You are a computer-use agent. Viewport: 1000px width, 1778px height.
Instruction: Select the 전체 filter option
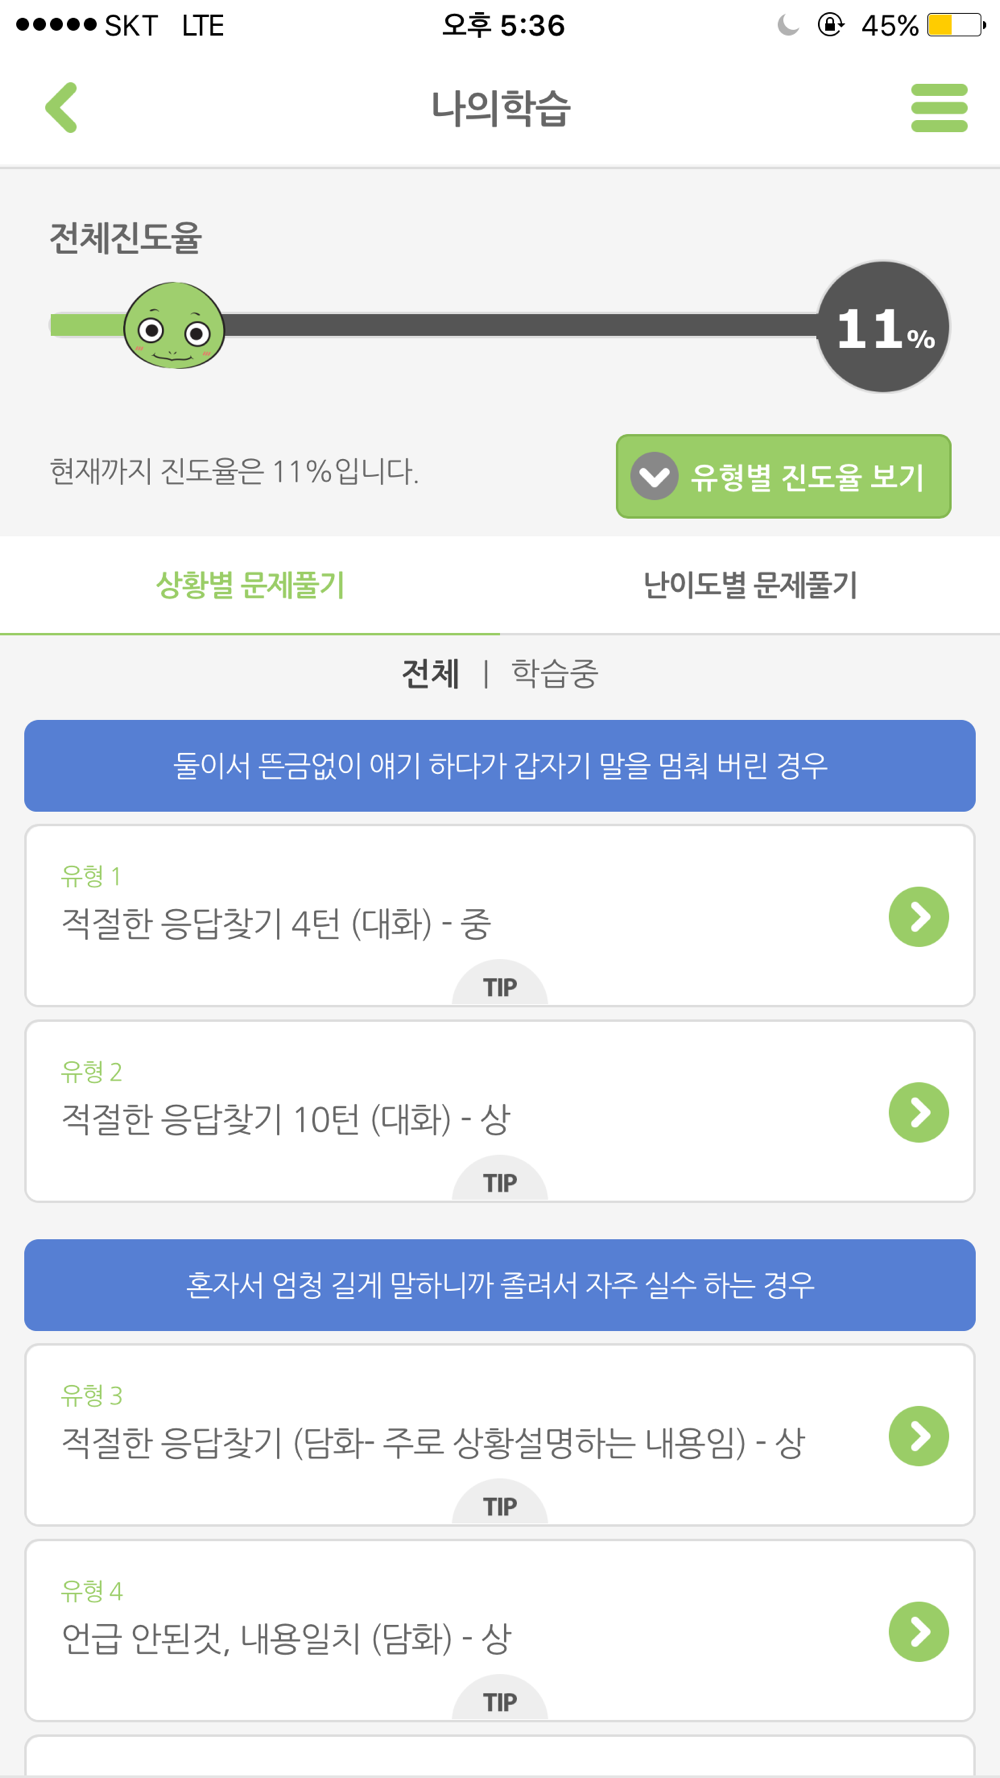click(x=430, y=674)
